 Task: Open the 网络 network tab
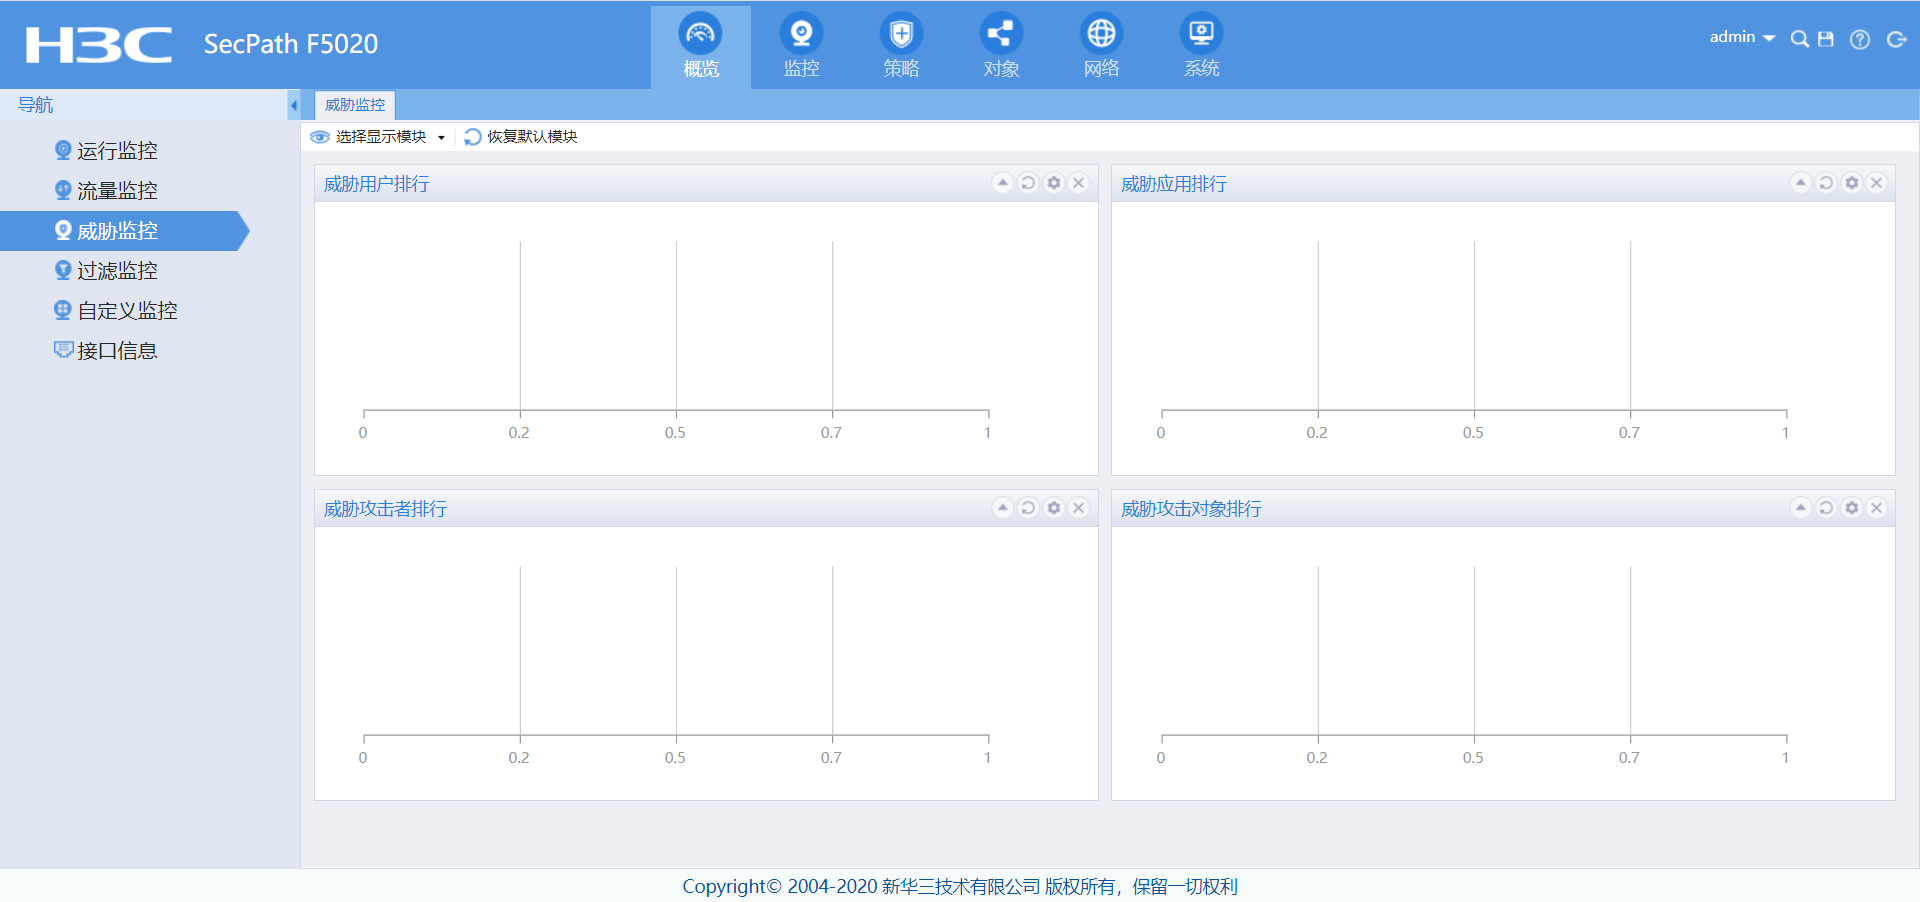point(1101,46)
